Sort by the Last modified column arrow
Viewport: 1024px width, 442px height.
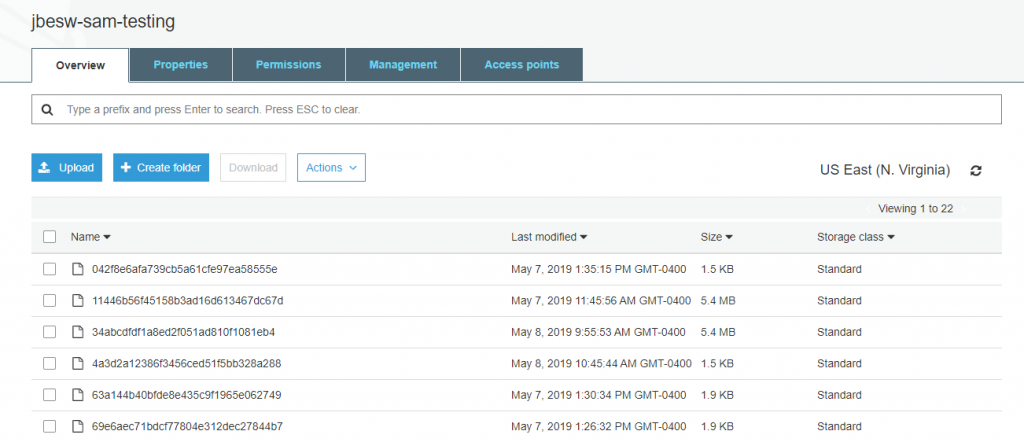(x=584, y=237)
